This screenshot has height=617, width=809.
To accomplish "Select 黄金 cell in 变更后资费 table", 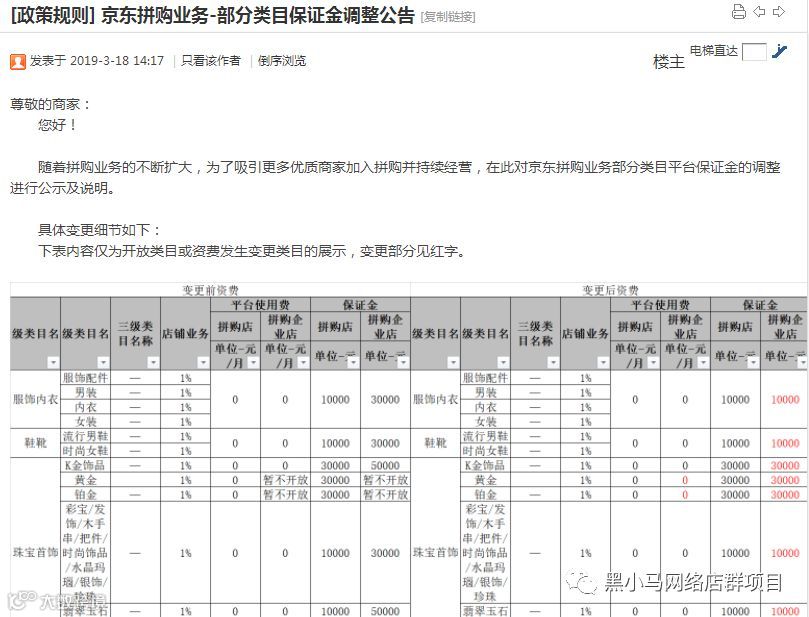I will [486, 480].
